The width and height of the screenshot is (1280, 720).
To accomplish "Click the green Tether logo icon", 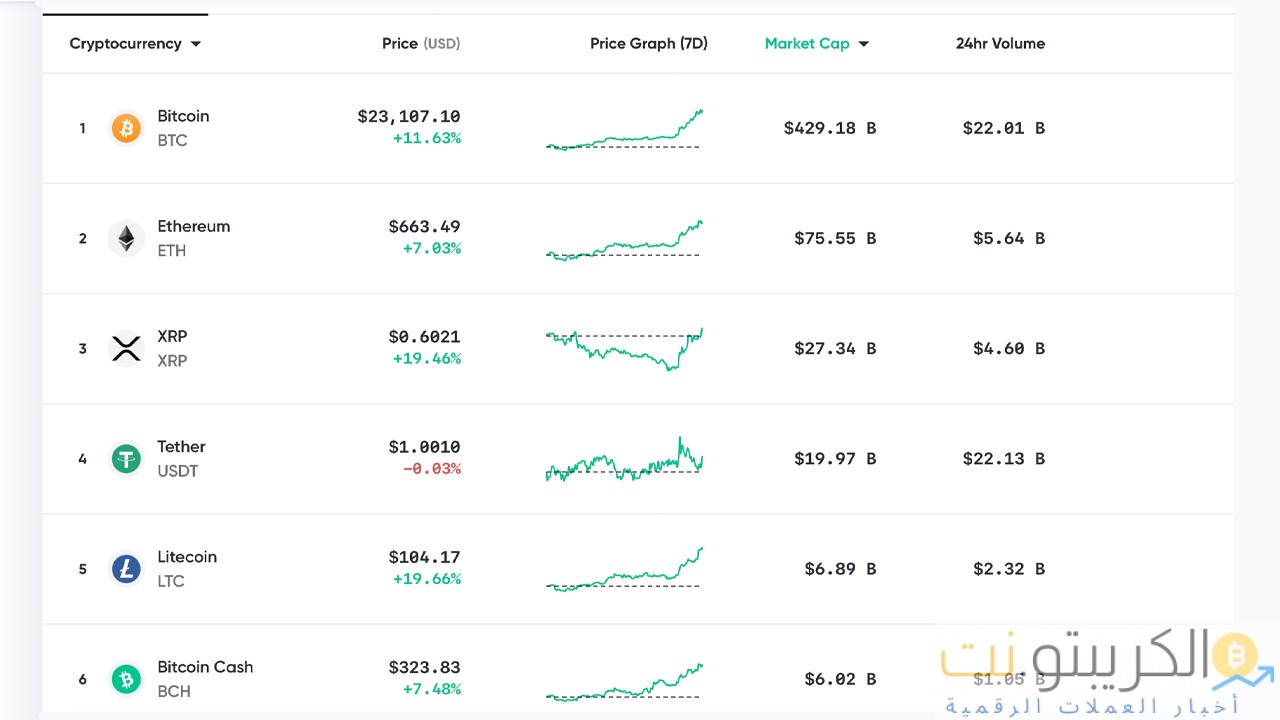I will pyautogui.click(x=125, y=458).
